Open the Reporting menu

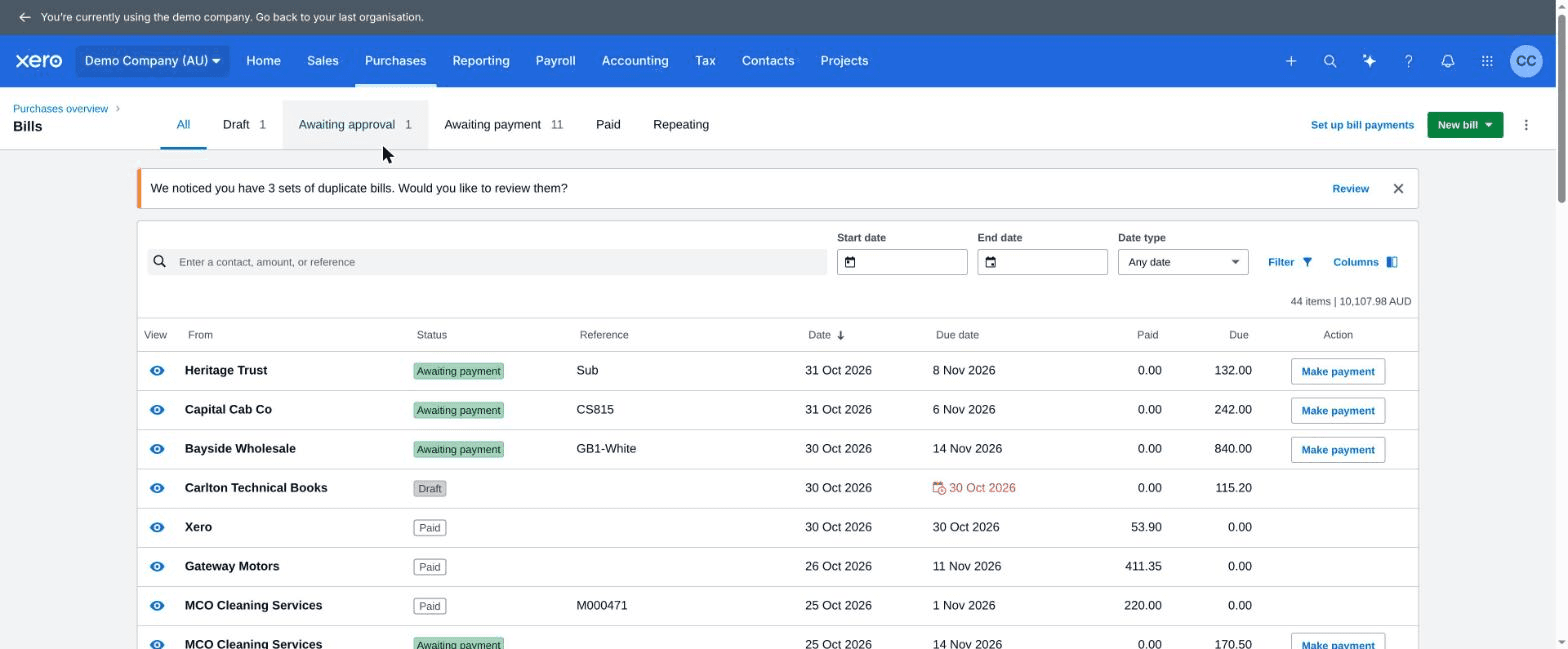[x=481, y=61]
